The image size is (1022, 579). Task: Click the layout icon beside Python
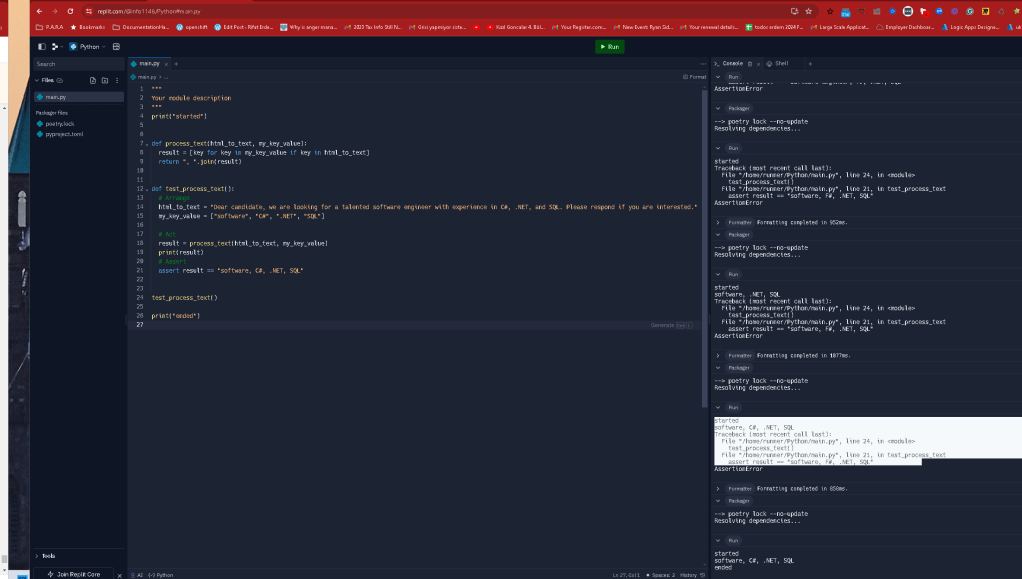tap(116, 47)
